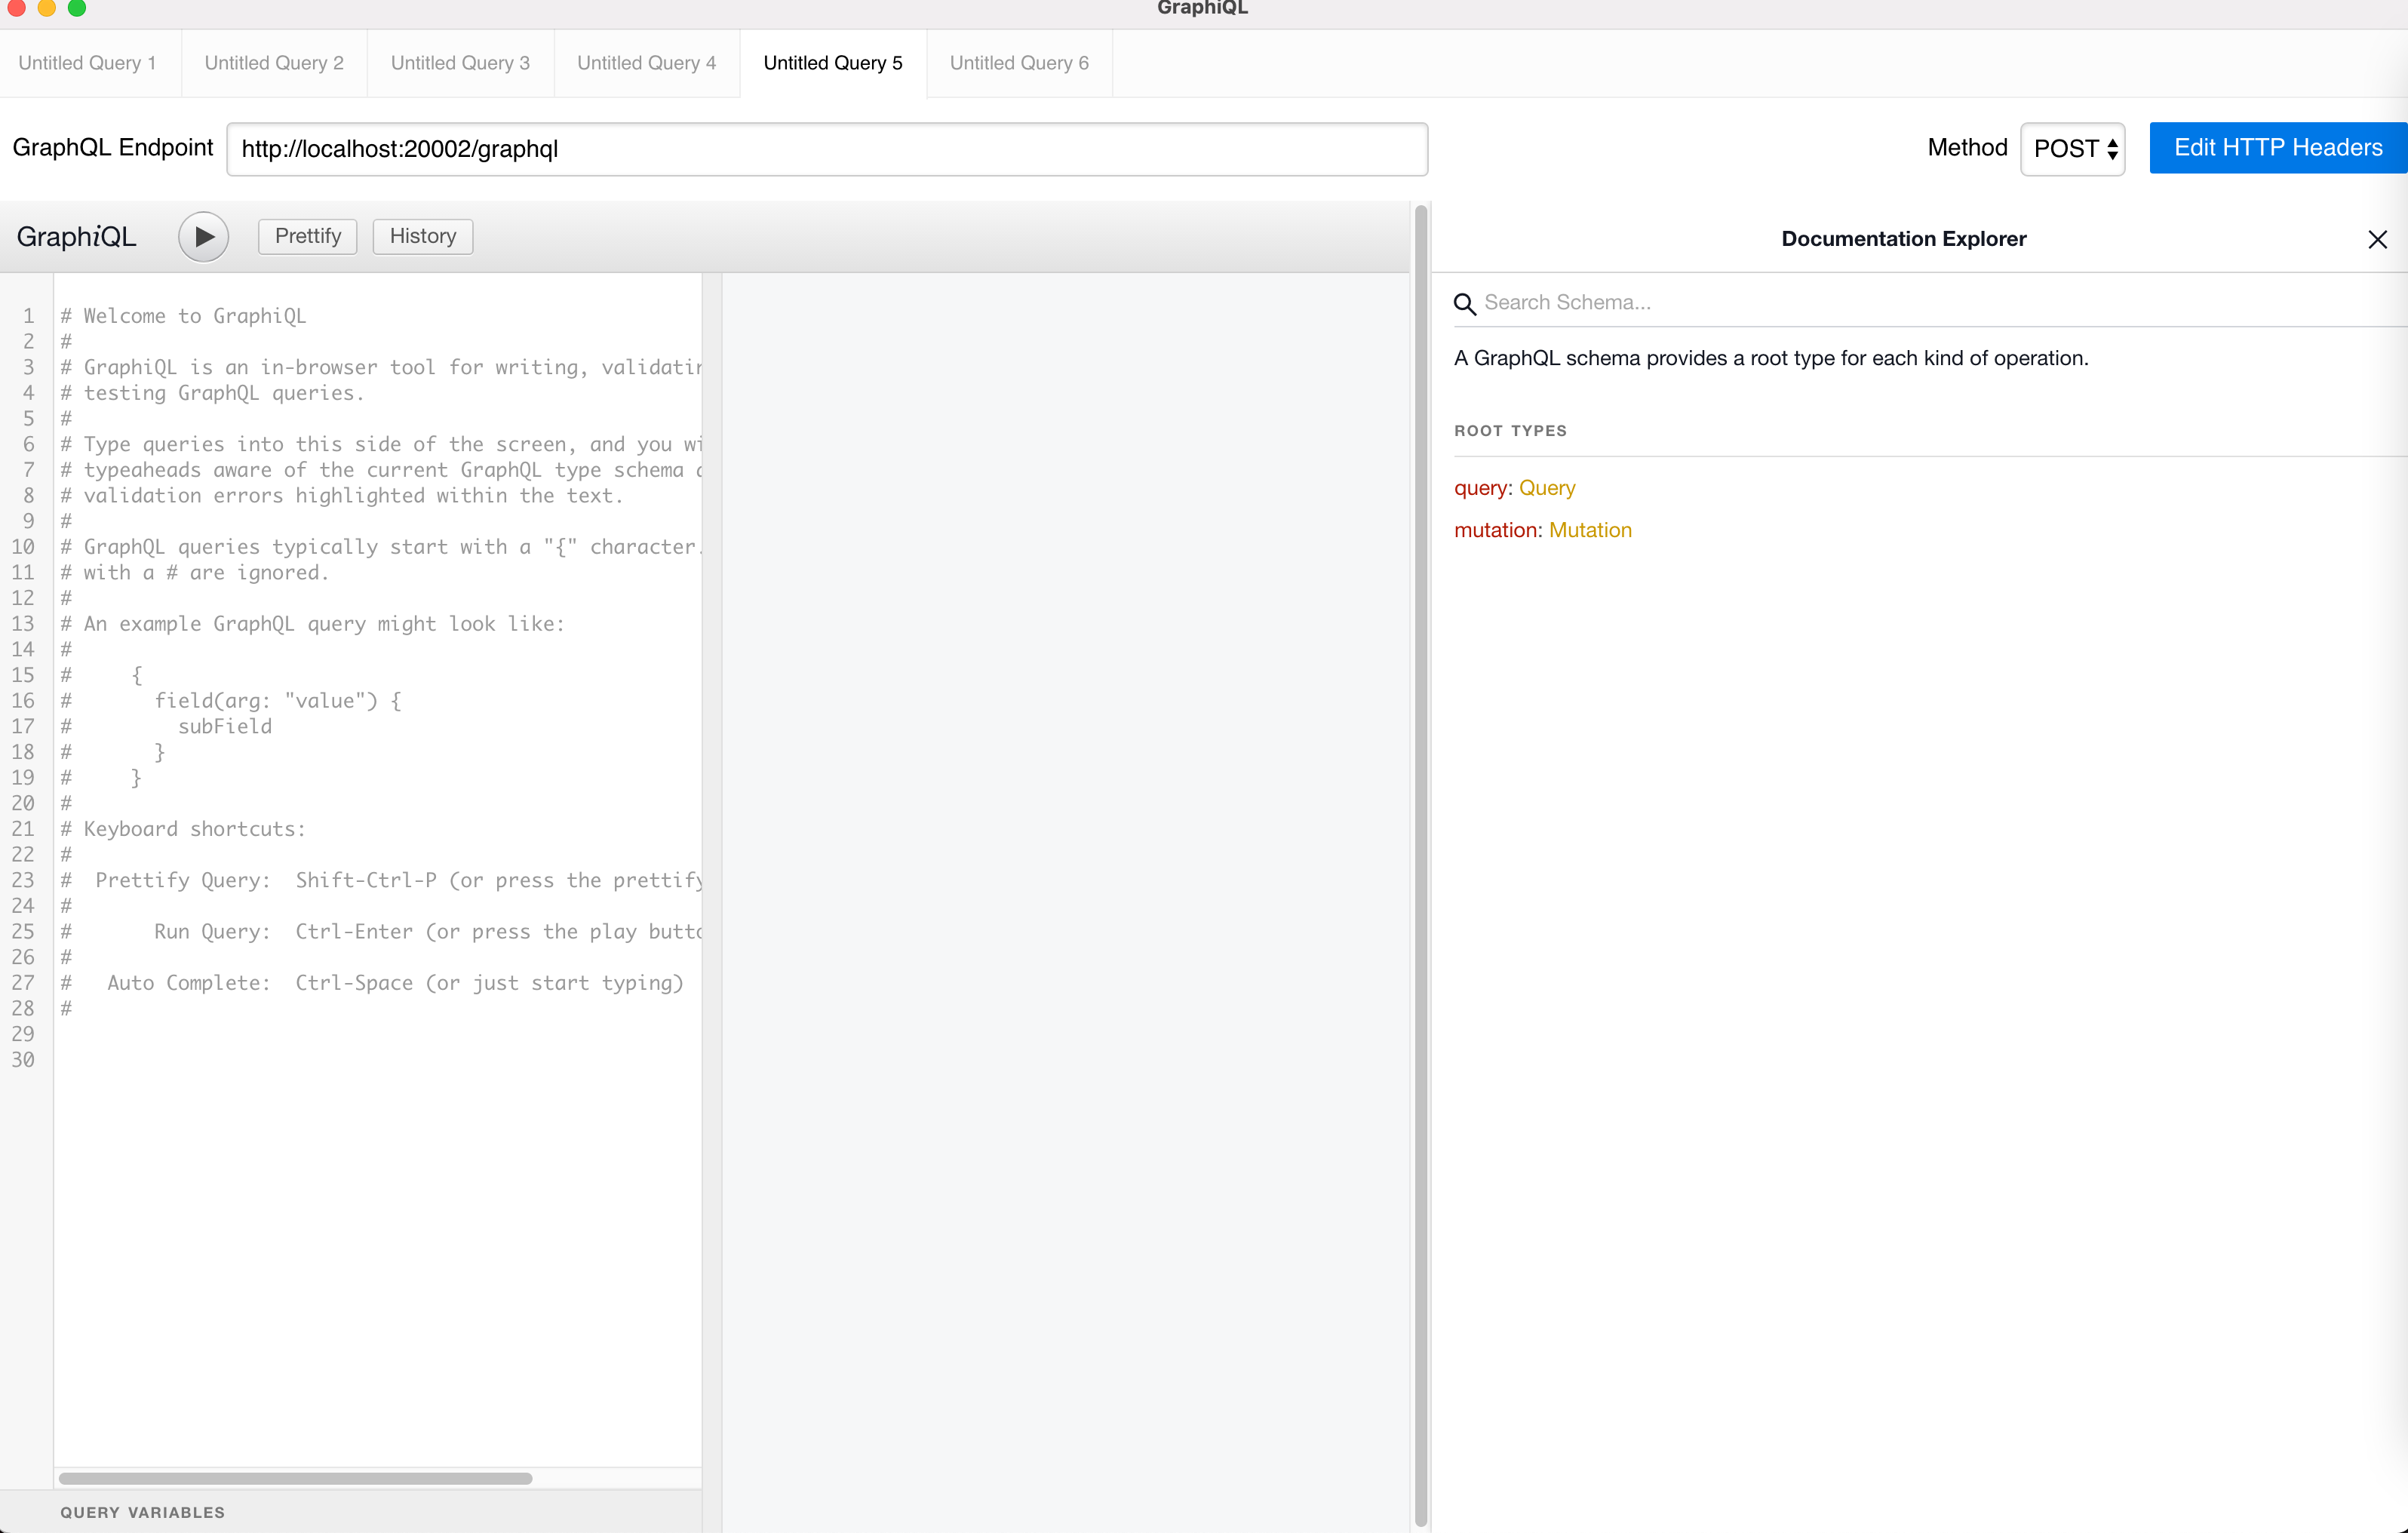
Task: Click the editor horizontal scrollbar
Action: [295, 1478]
